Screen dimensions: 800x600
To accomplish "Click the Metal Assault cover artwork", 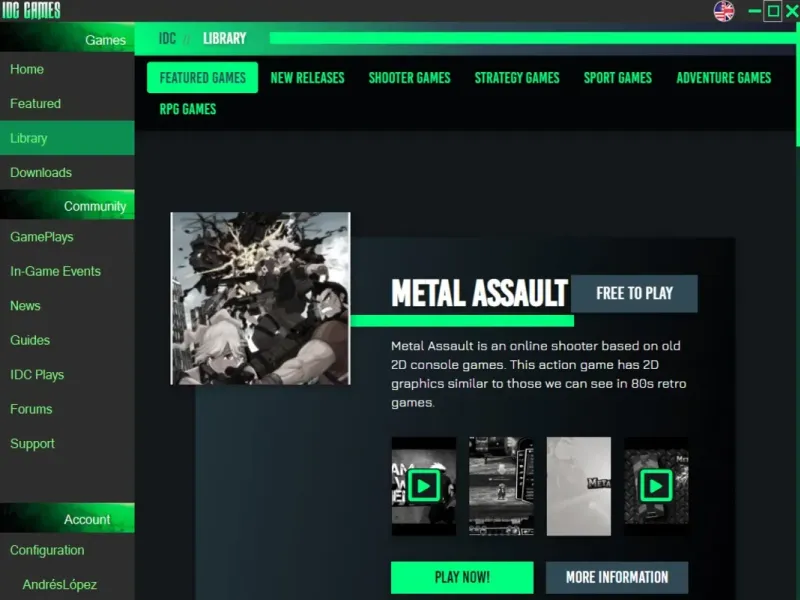I will click(x=260, y=298).
